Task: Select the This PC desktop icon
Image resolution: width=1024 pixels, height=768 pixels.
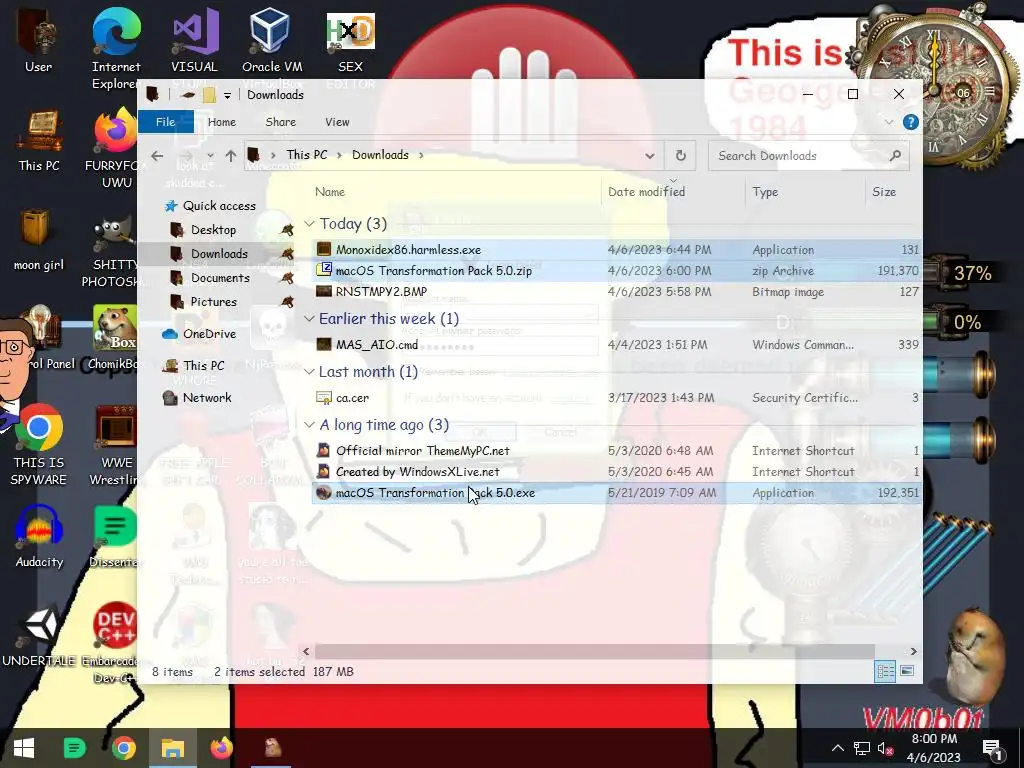Action: pyautogui.click(x=39, y=140)
